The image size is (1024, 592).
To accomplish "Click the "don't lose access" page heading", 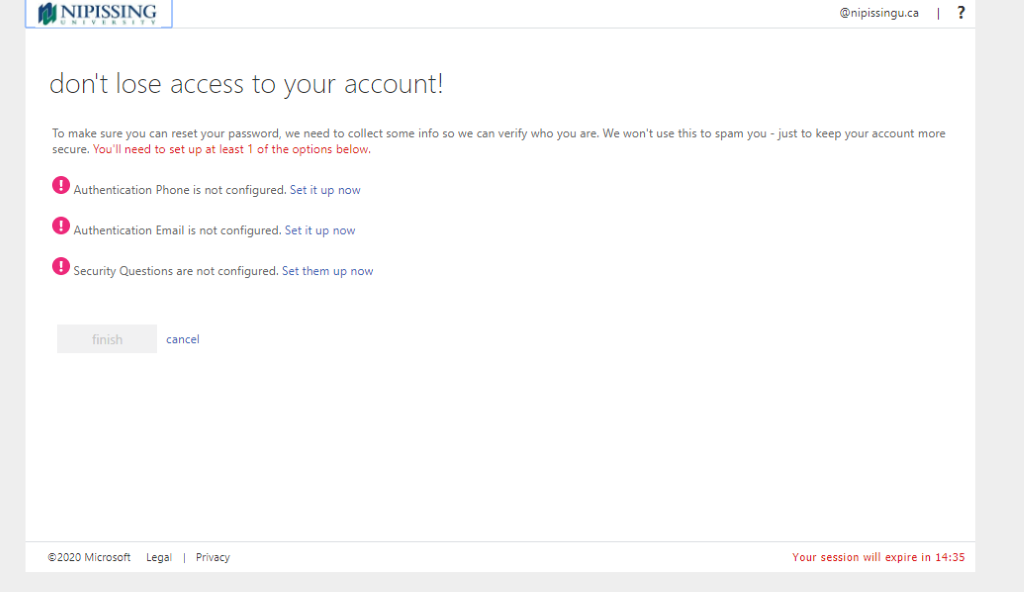I will (246, 85).
